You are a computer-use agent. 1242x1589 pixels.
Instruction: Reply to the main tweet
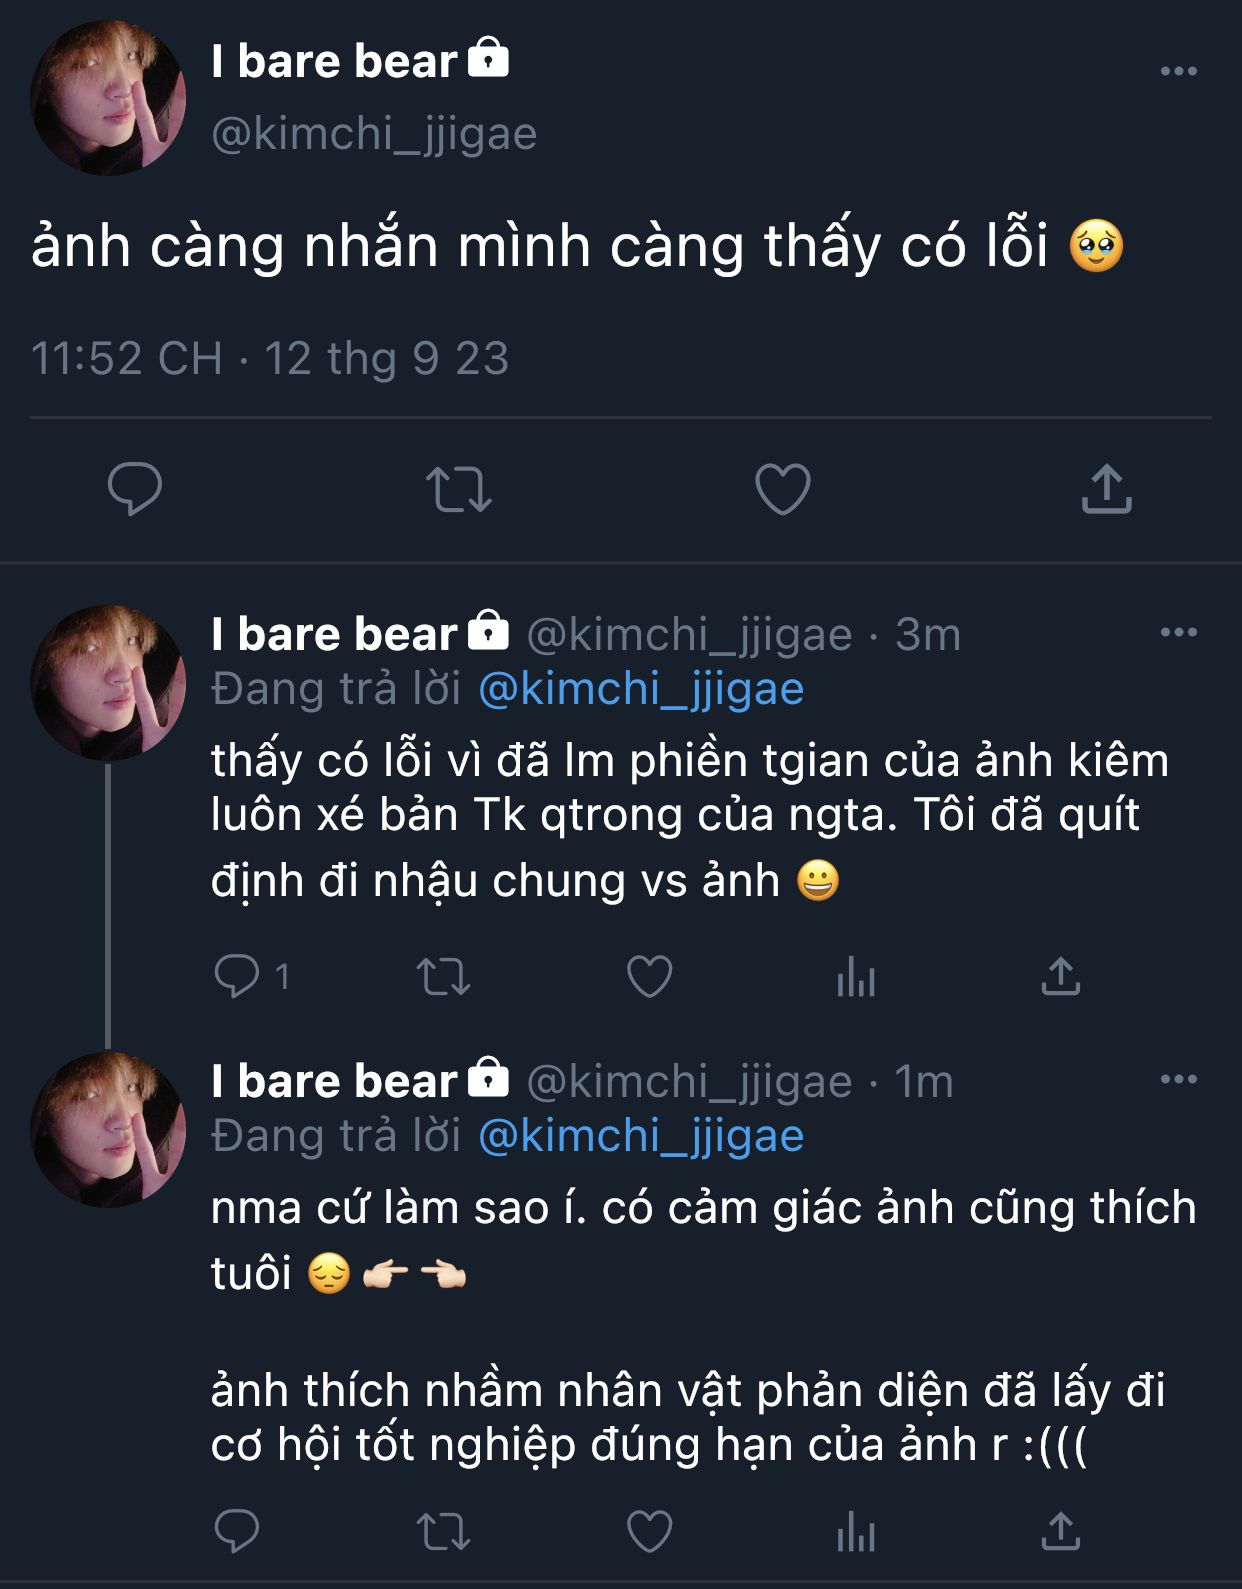point(134,489)
